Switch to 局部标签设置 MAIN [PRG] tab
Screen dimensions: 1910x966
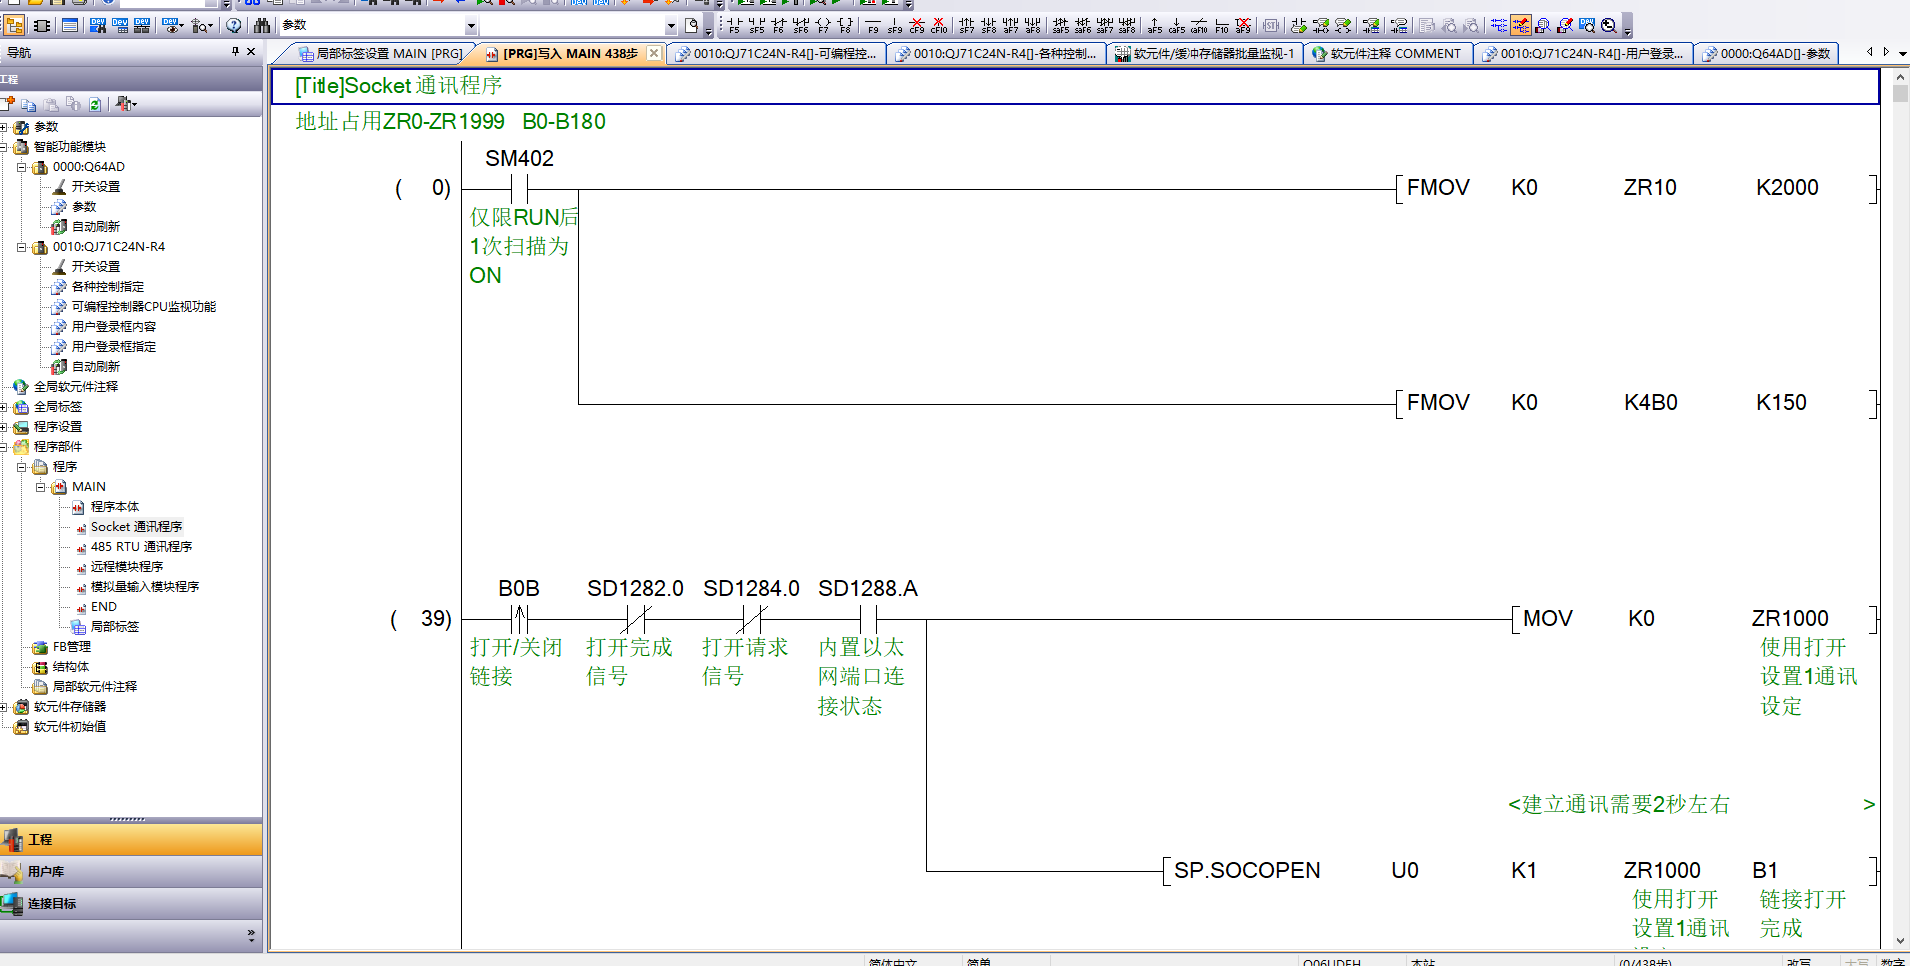click(380, 54)
